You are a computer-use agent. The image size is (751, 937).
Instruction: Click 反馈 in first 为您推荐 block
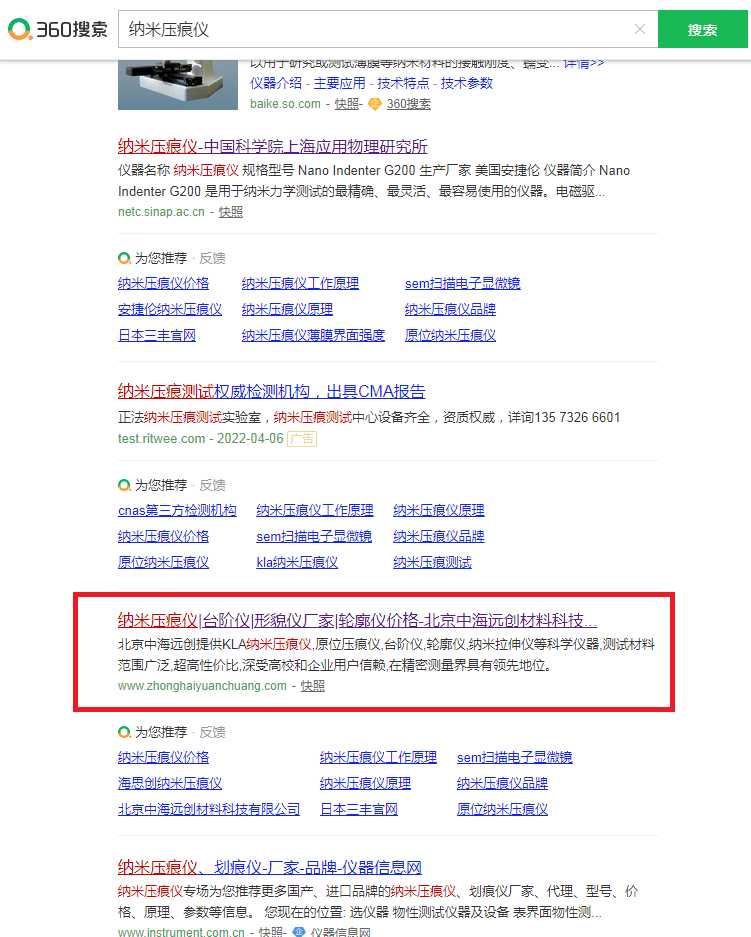click(212, 258)
